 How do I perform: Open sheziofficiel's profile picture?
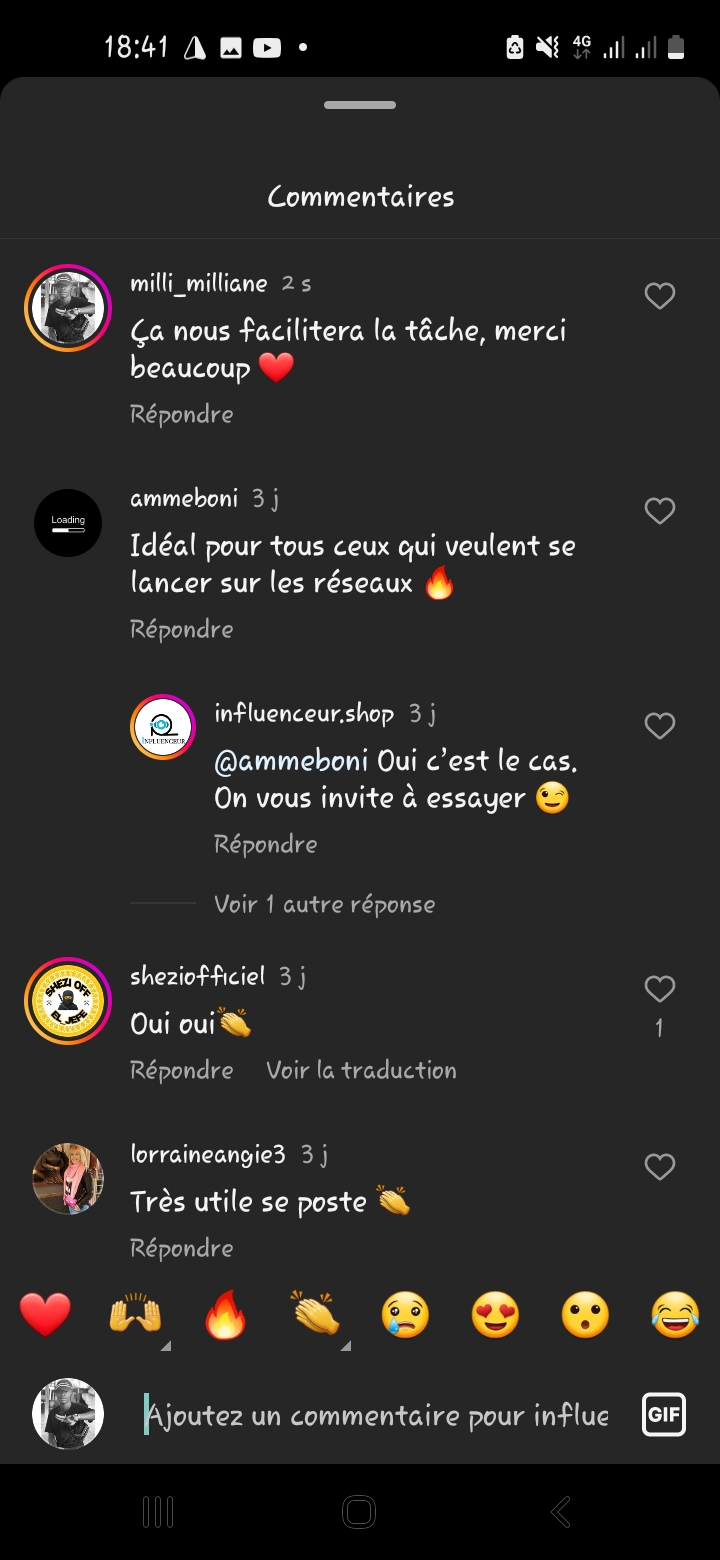click(68, 1001)
